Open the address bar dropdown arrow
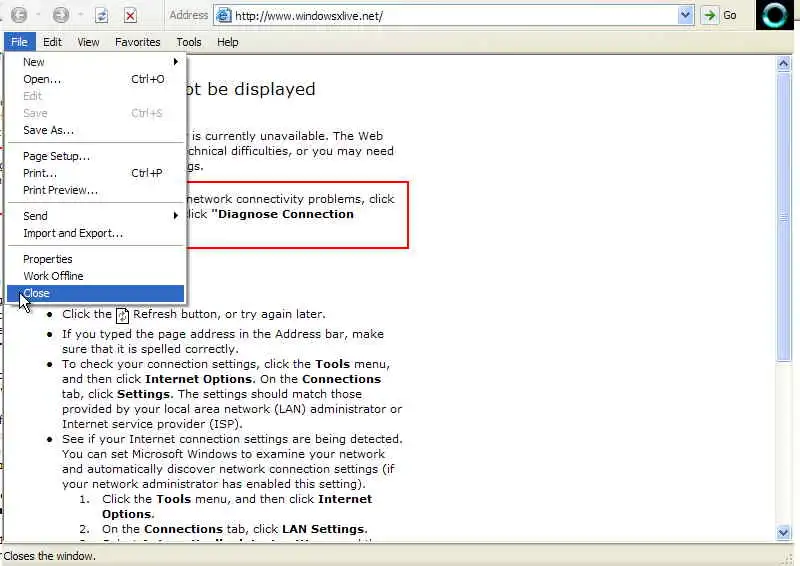Screen dimensions: 800x566 tap(685, 15)
